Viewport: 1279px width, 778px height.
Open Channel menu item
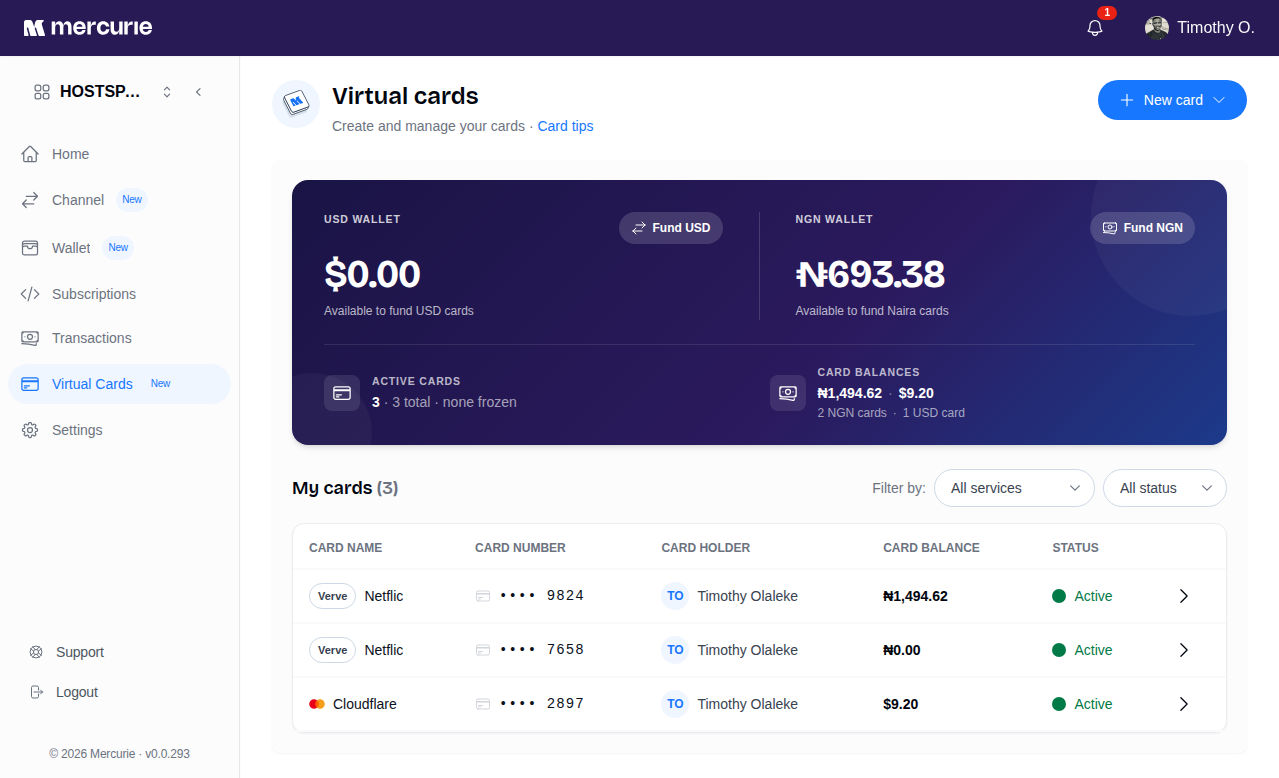[x=119, y=200]
